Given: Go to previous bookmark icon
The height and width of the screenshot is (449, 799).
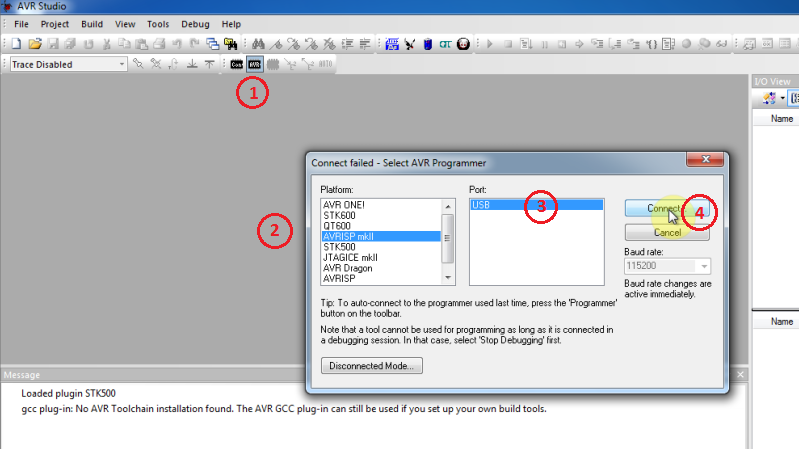Looking at the screenshot, I should click(x=311, y=44).
